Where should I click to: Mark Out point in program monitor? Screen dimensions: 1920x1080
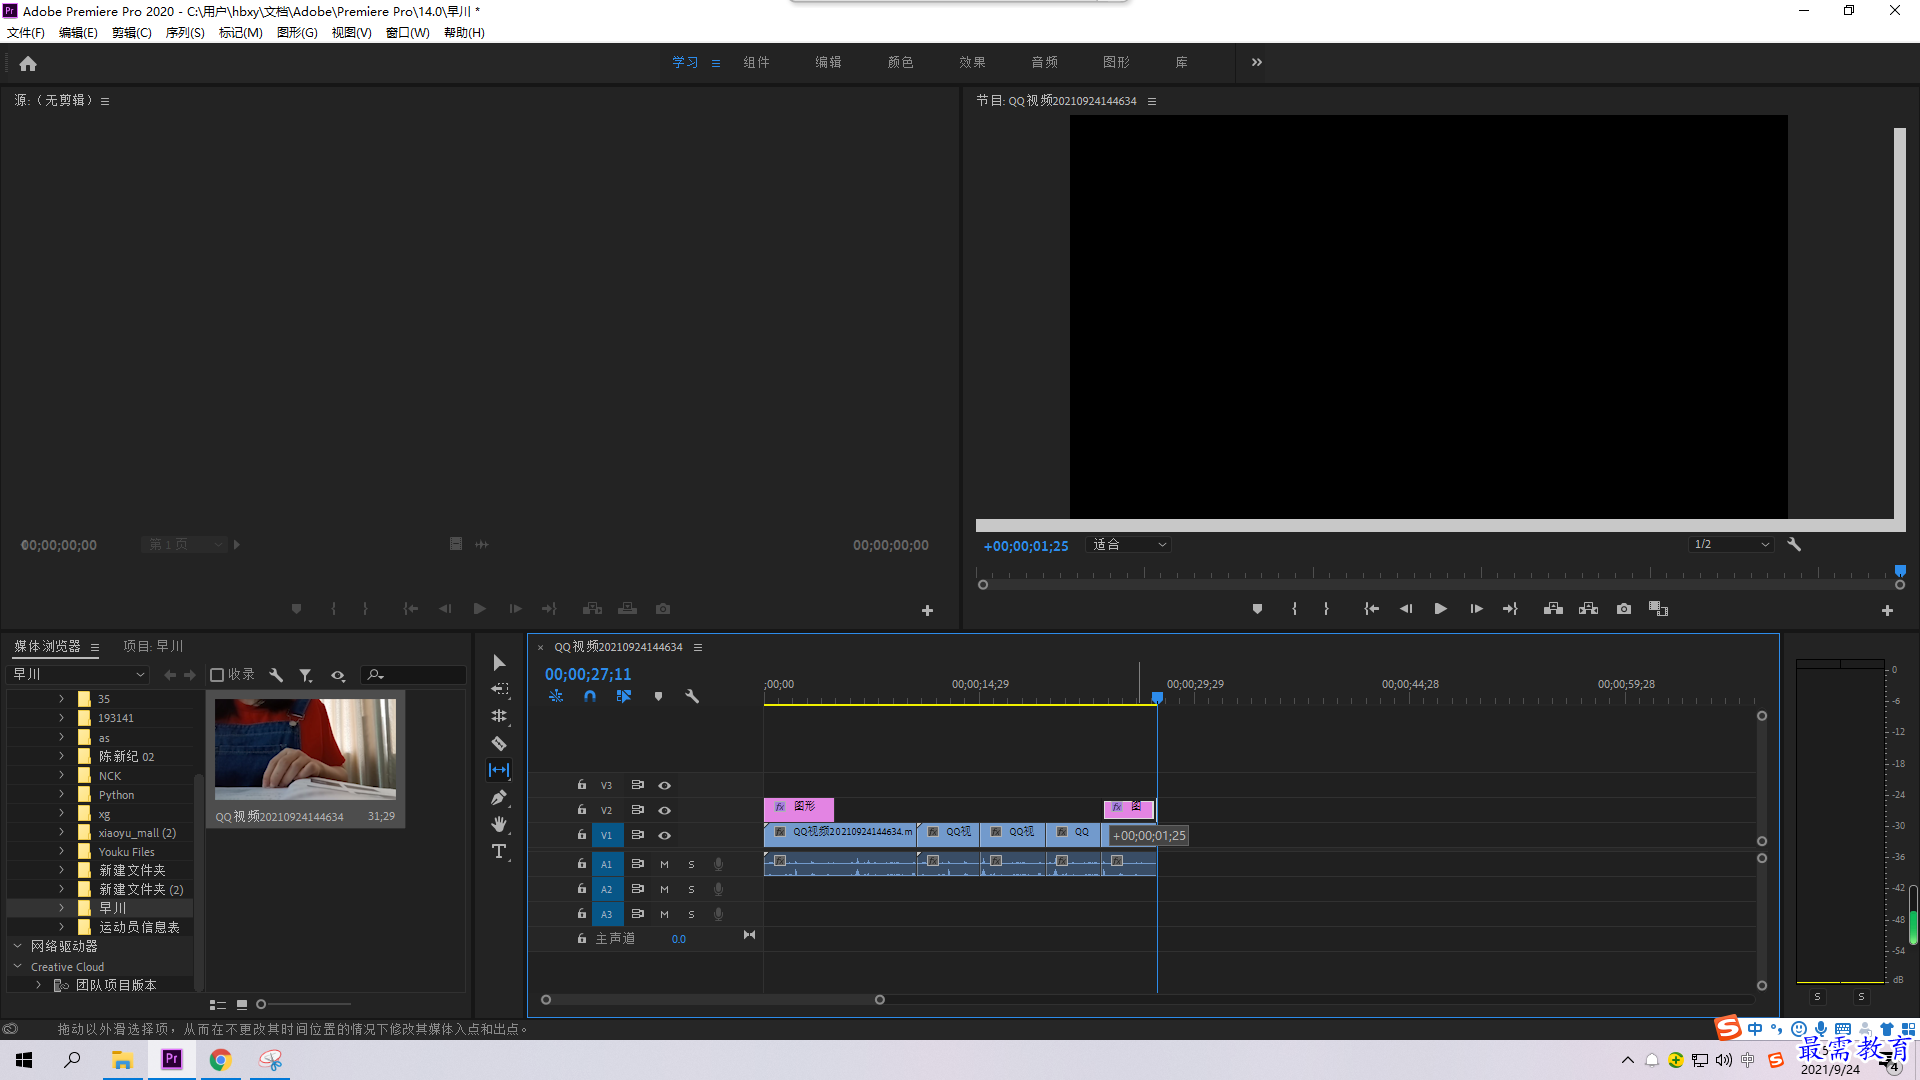pyautogui.click(x=1326, y=609)
